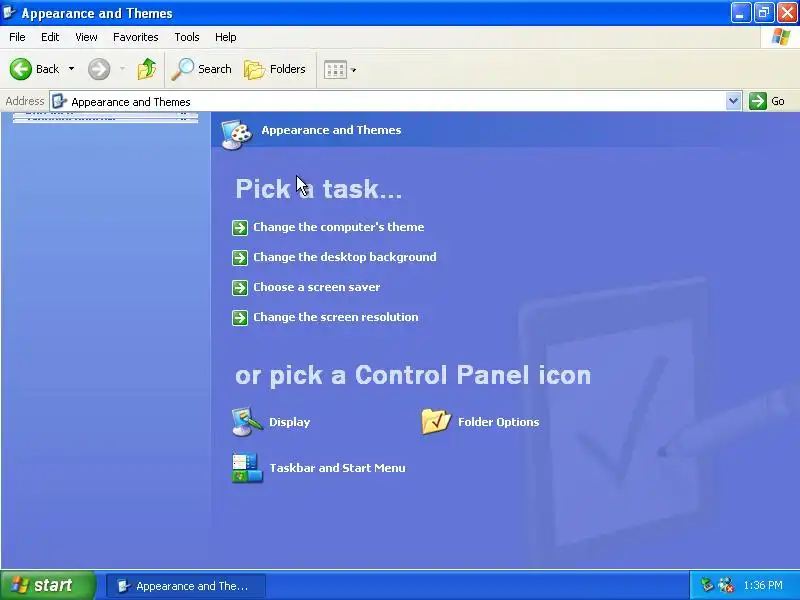Click the Taskbar and Start Menu label
The image size is (800, 600).
click(337, 468)
